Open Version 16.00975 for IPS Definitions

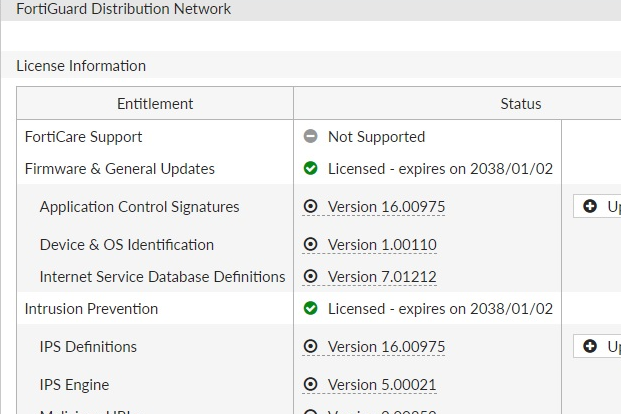pos(387,347)
